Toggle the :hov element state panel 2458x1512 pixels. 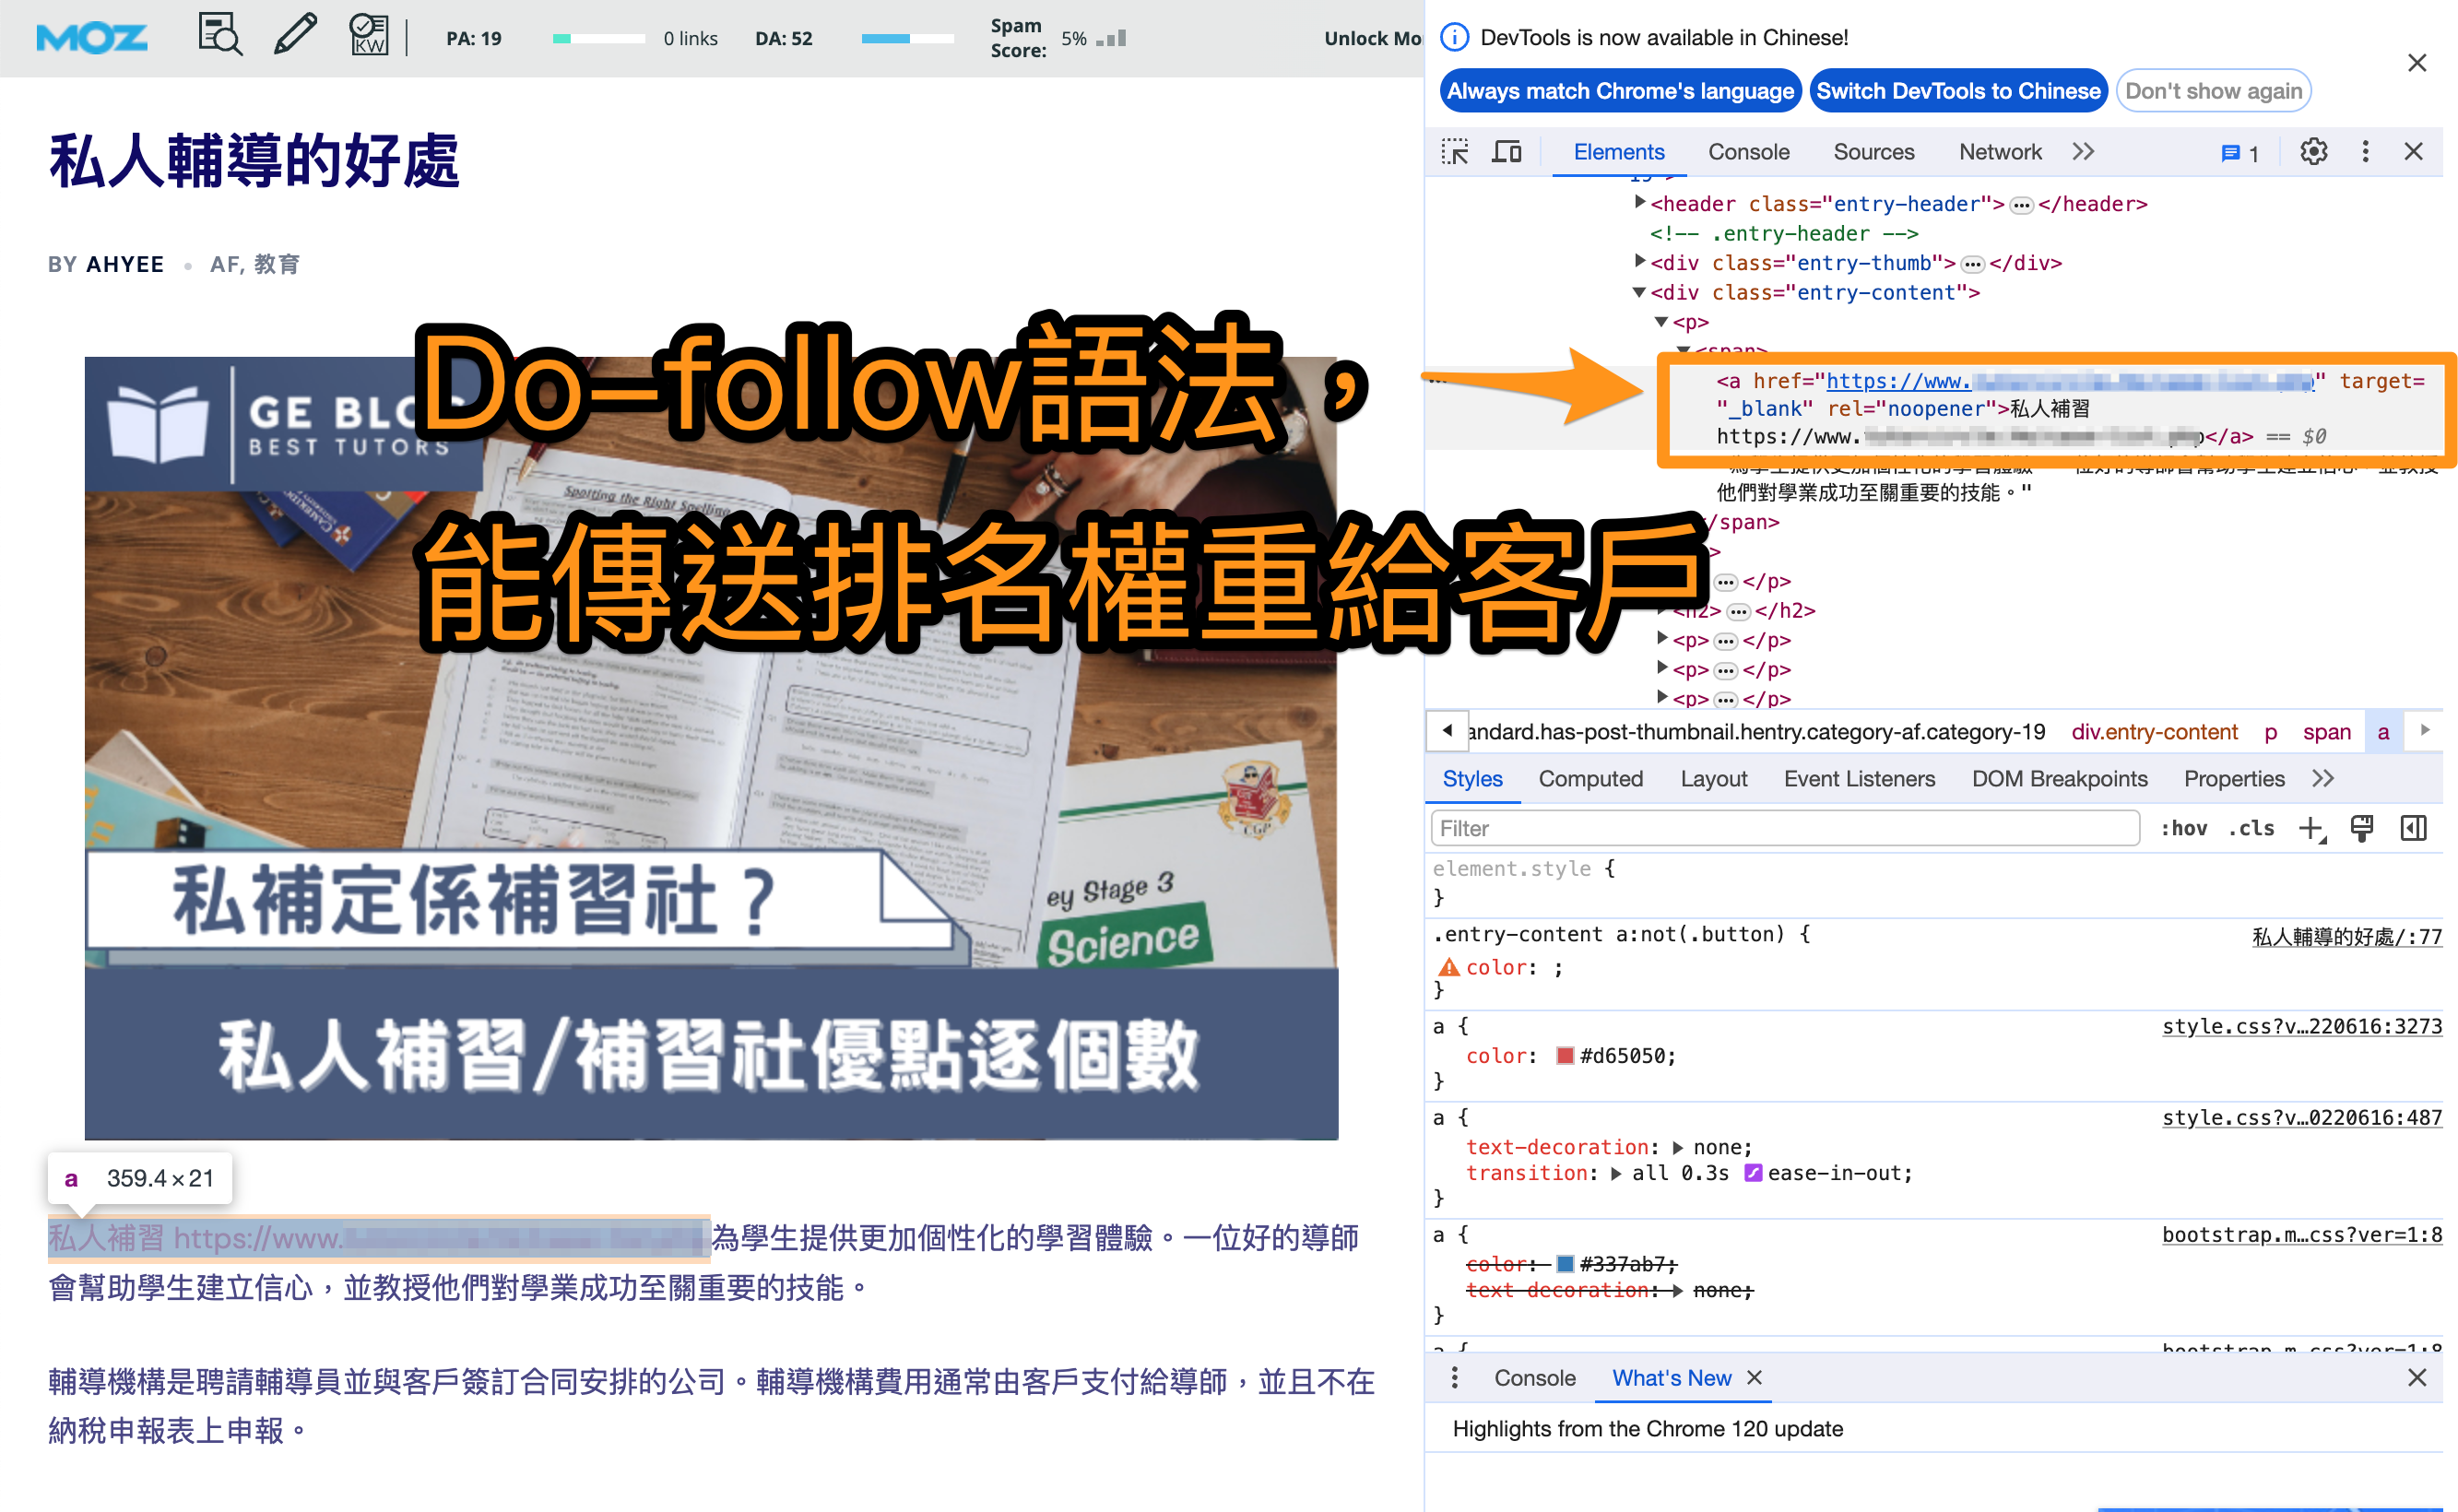(2184, 828)
